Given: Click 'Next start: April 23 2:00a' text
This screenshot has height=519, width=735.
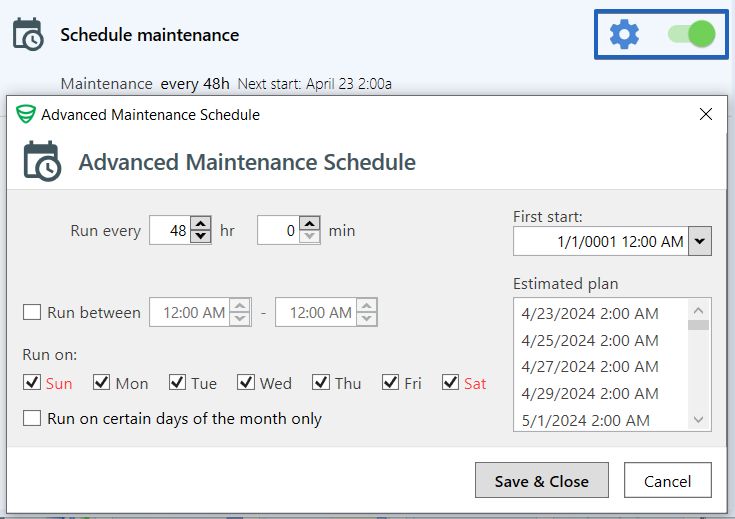Looking at the screenshot, I should tap(315, 84).
